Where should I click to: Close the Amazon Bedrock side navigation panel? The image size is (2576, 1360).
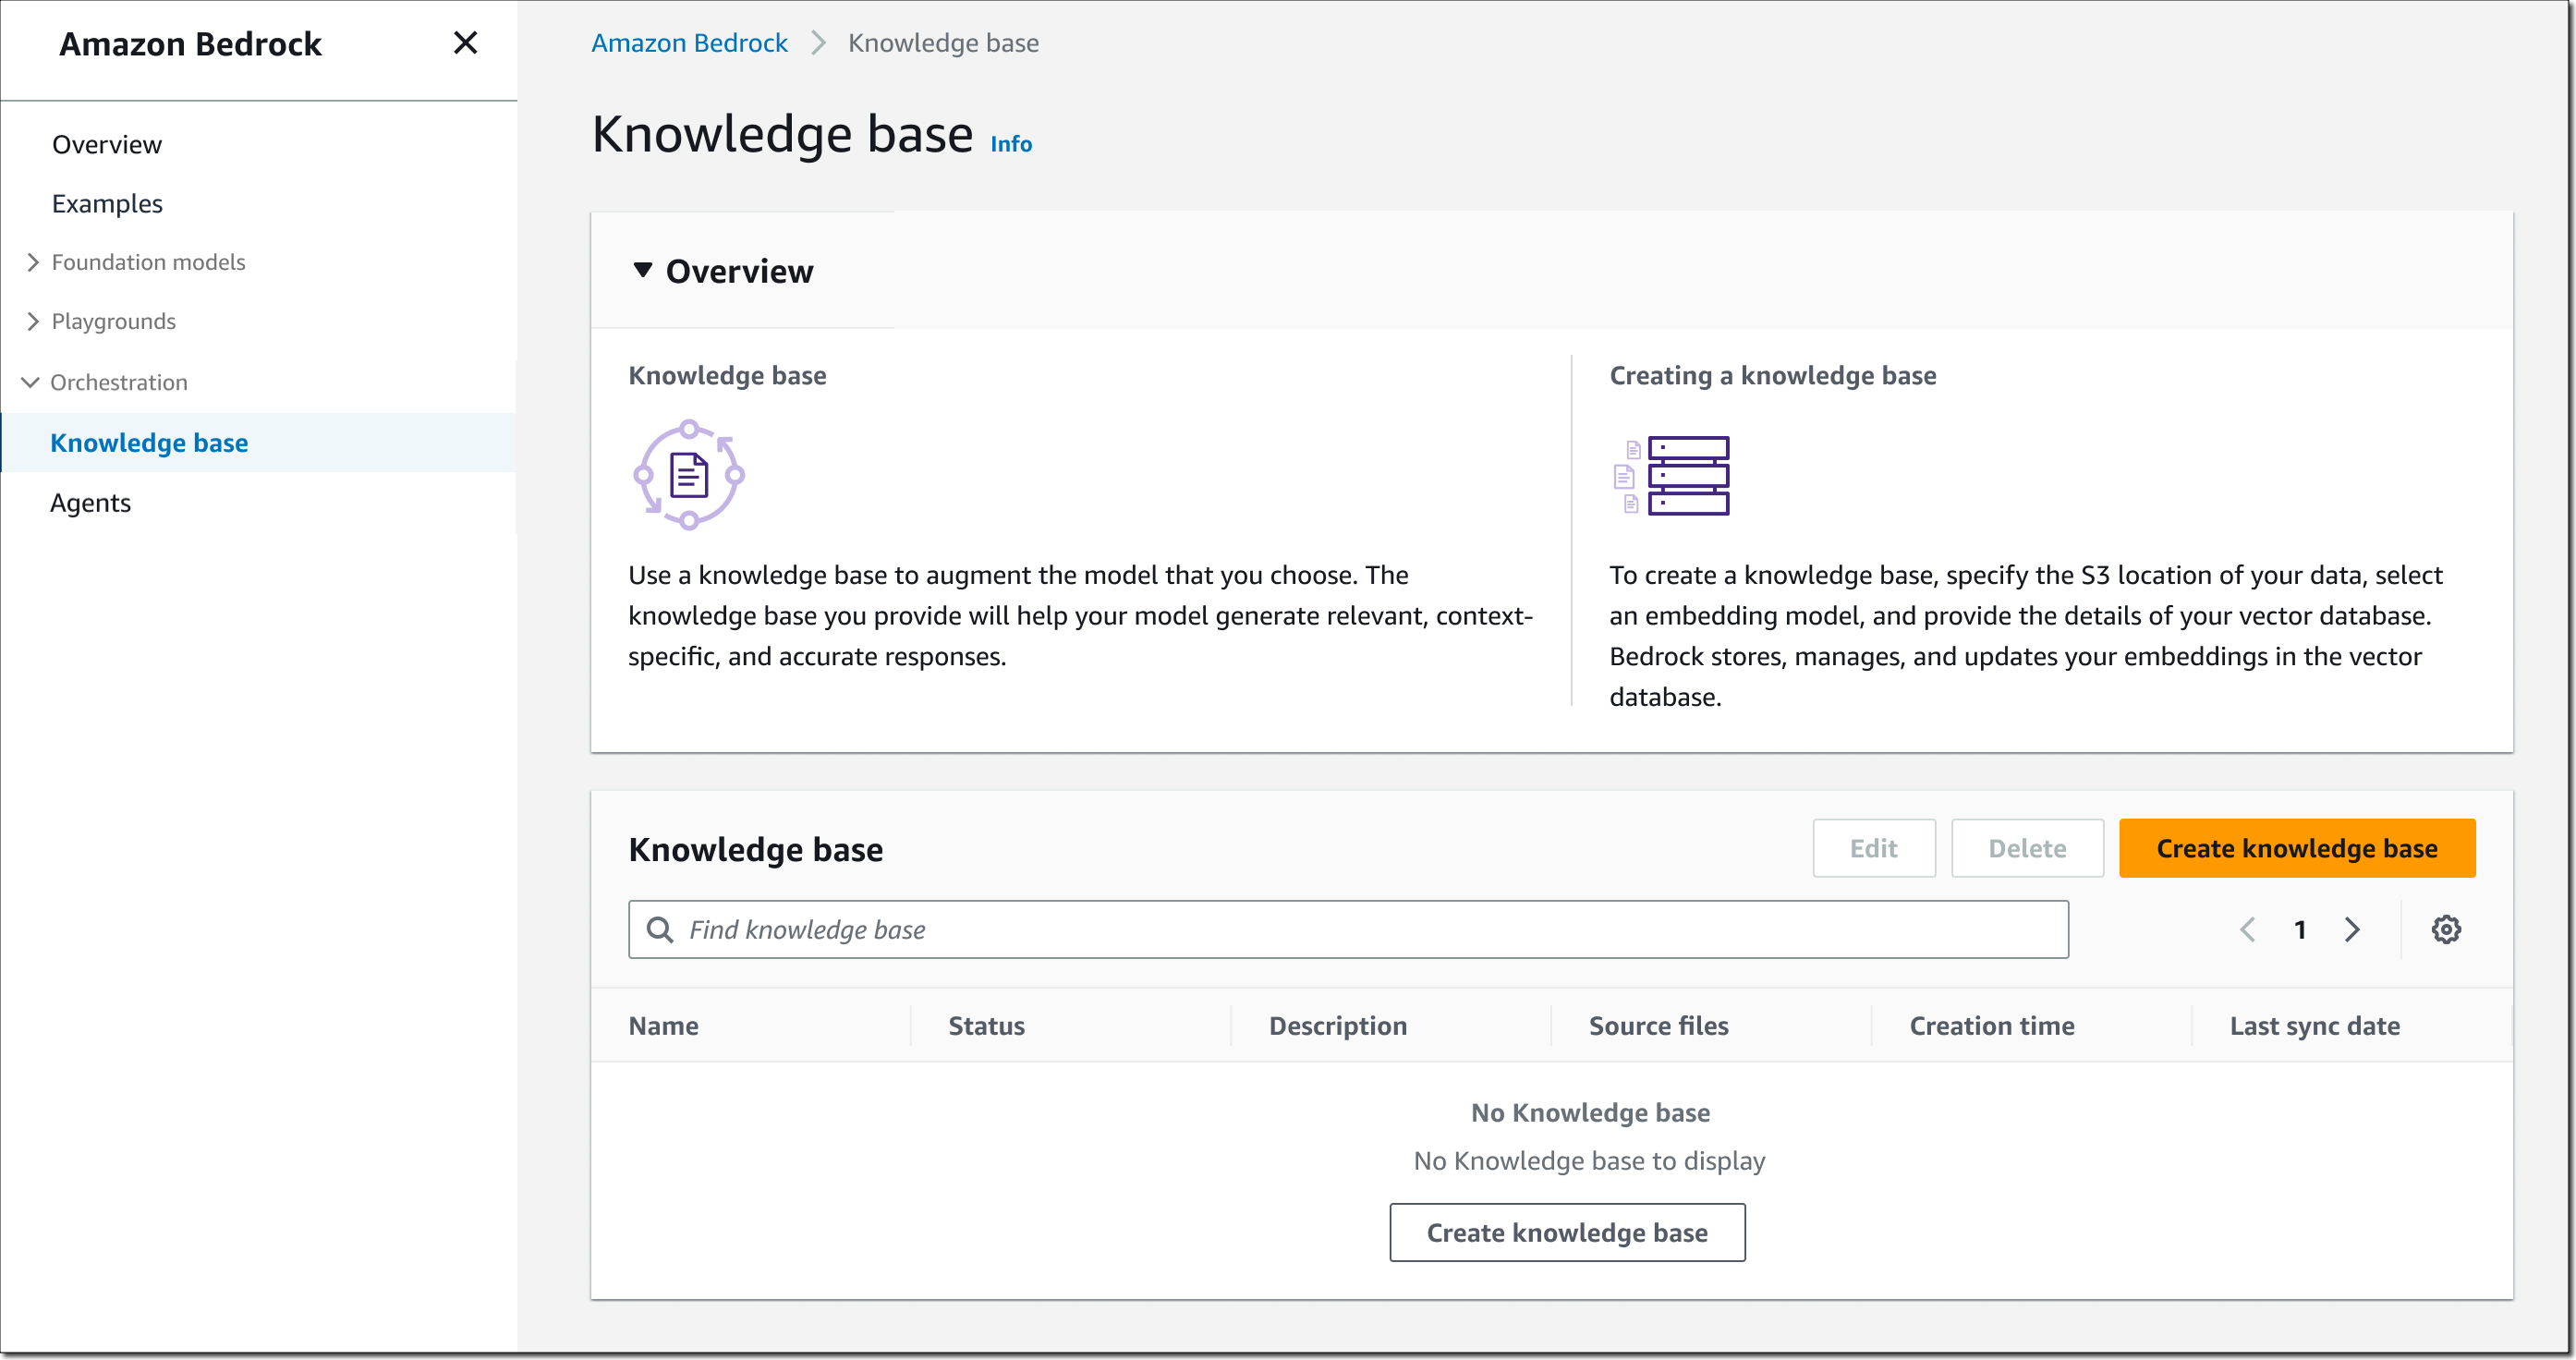tap(465, 43)
